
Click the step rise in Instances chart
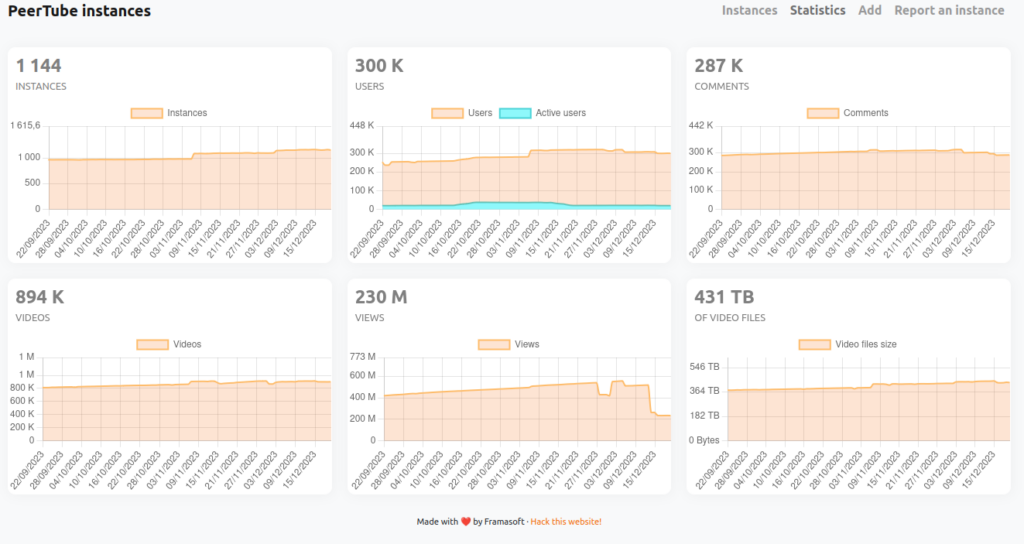coord(193,156)
